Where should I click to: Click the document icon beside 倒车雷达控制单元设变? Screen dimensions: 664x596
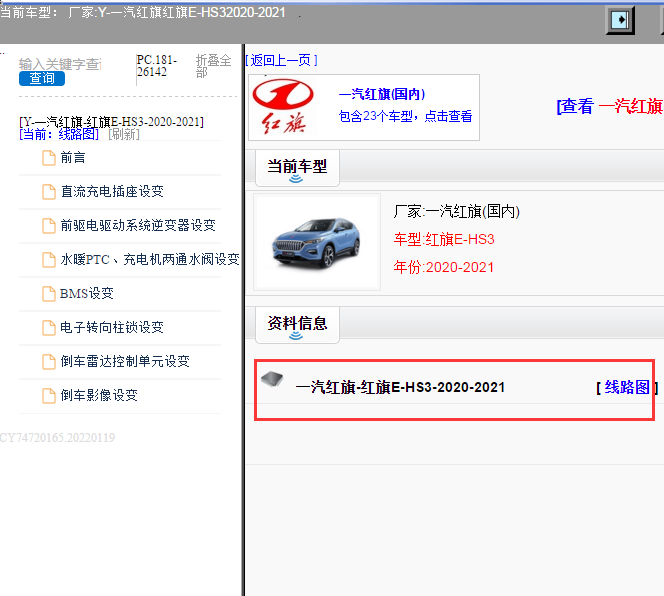pos(49,362)
